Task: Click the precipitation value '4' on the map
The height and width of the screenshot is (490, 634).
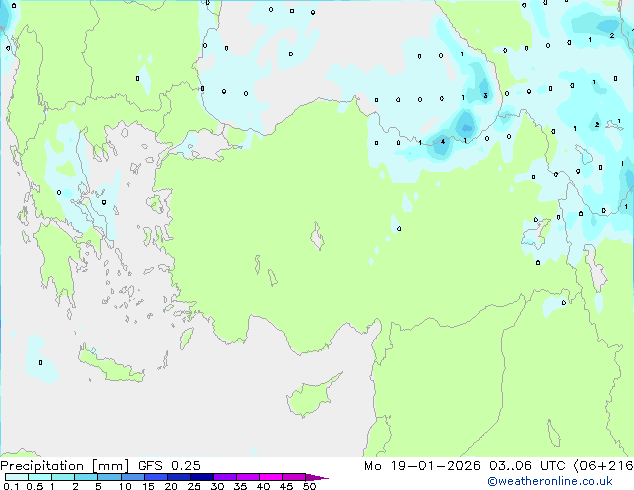Action: pyautogui.click(x=443, y=142)
